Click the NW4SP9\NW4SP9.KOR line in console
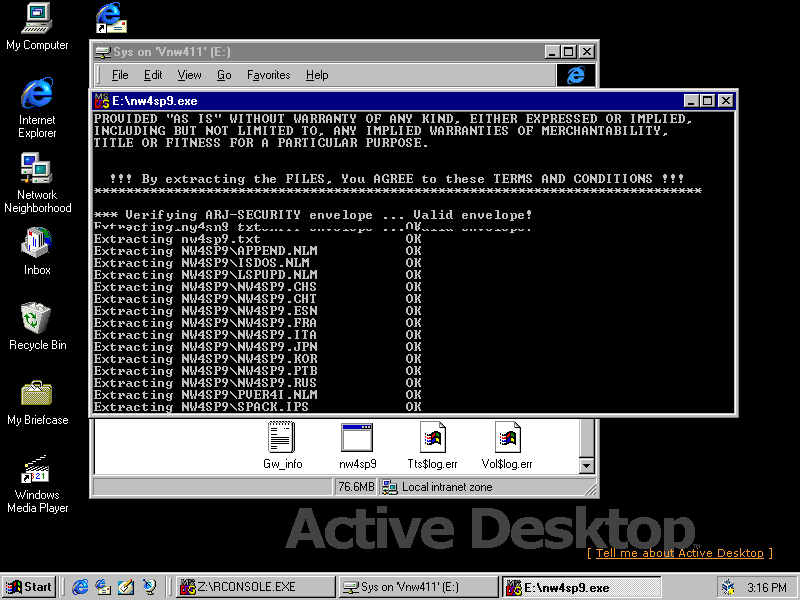Image resolution: width=800 pixels, height=600 pixels. [x=258, y=359]
